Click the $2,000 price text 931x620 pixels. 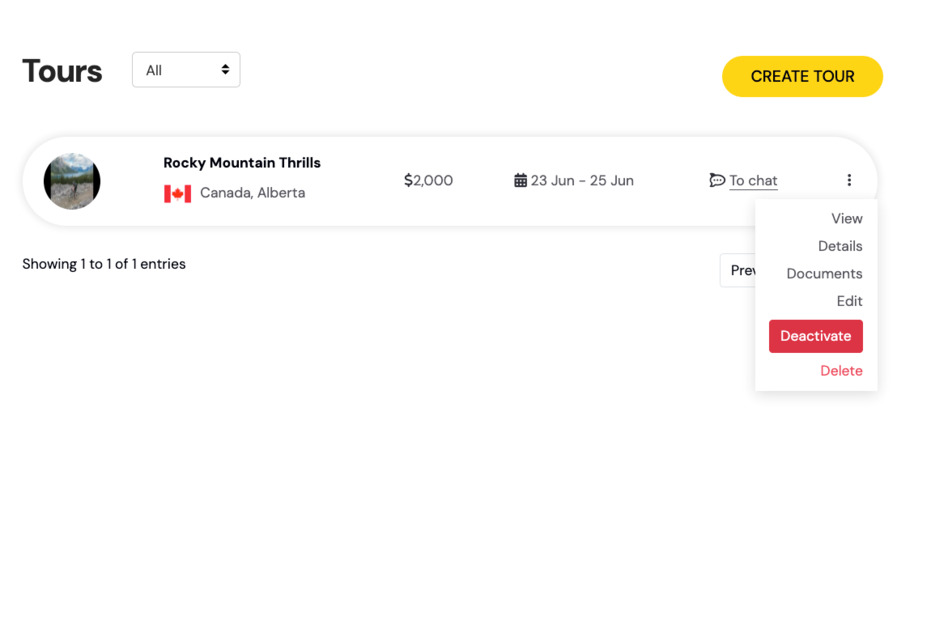pos(428,181)
